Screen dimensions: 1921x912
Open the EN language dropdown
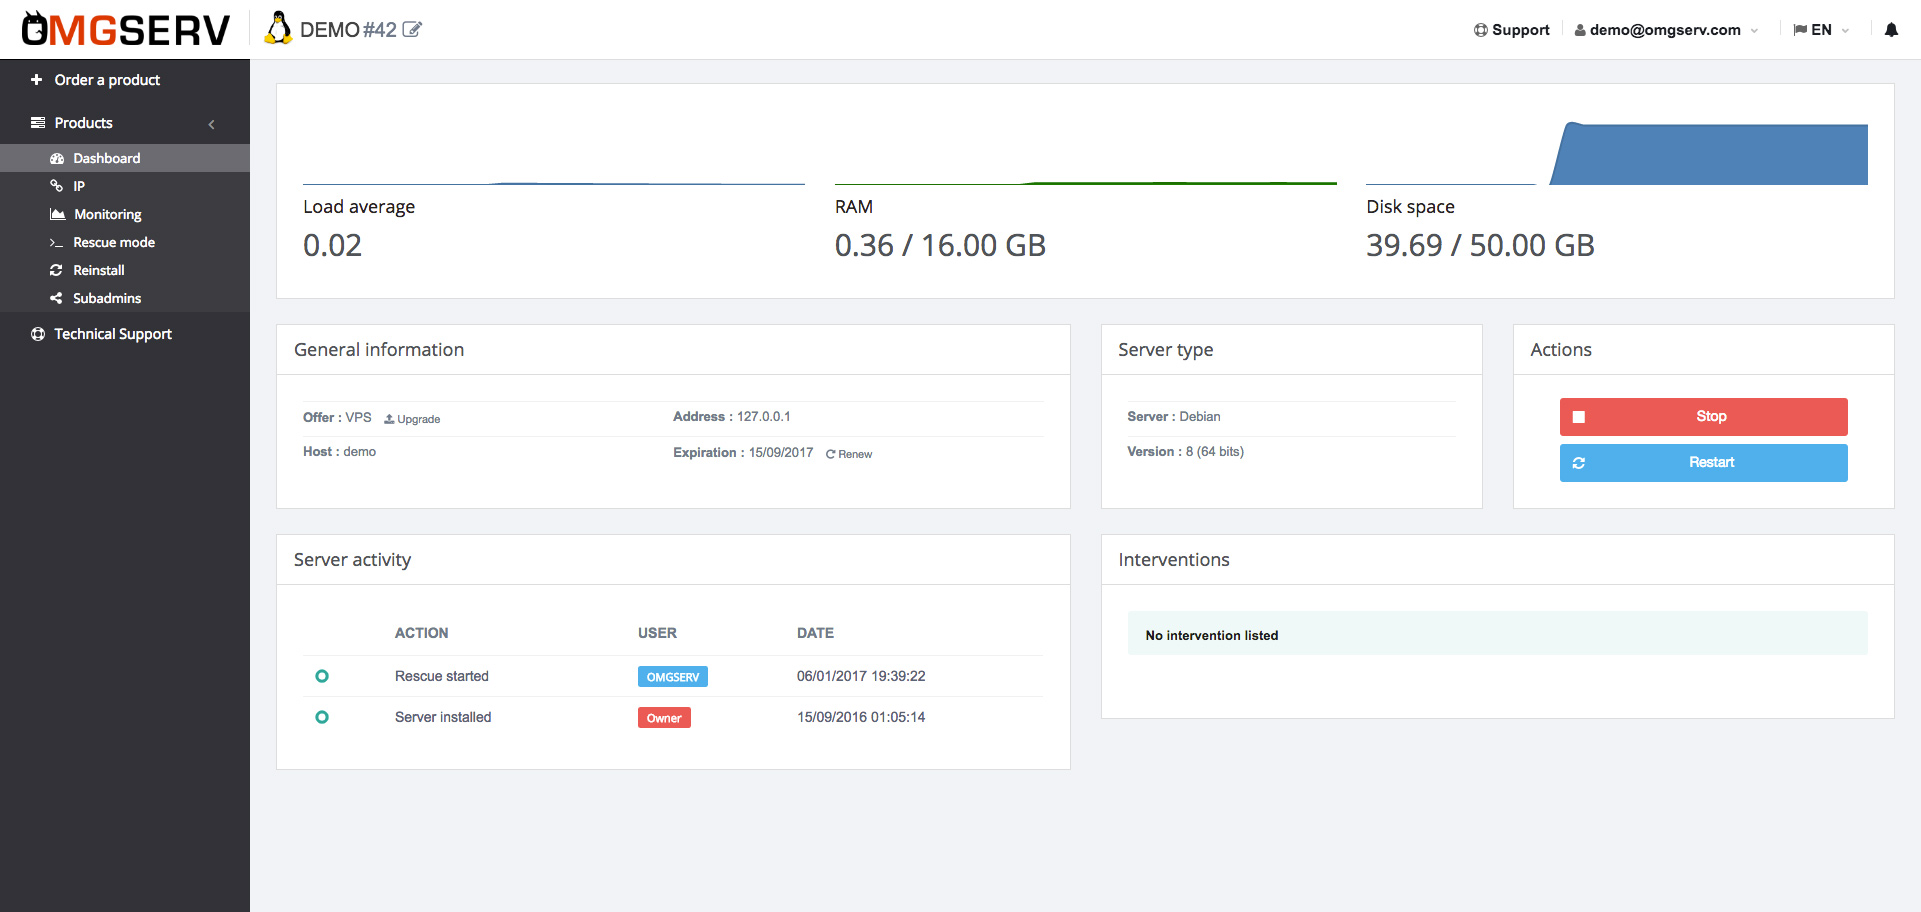(1821, 30)
